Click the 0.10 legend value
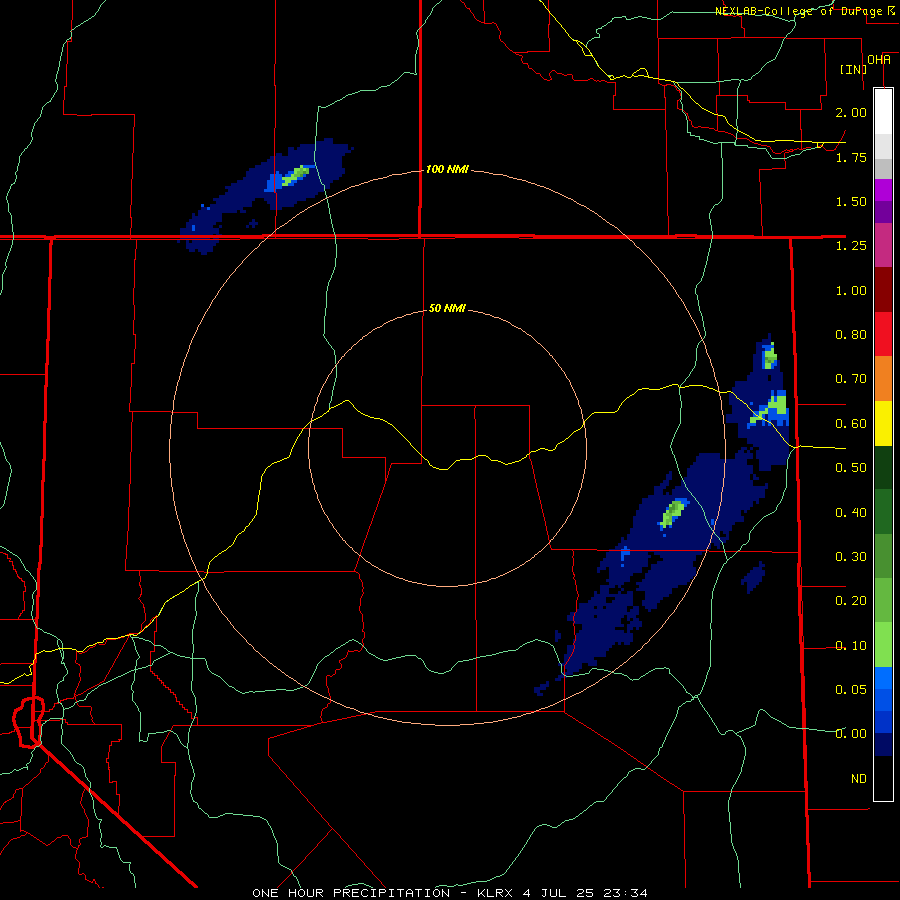 851,646
